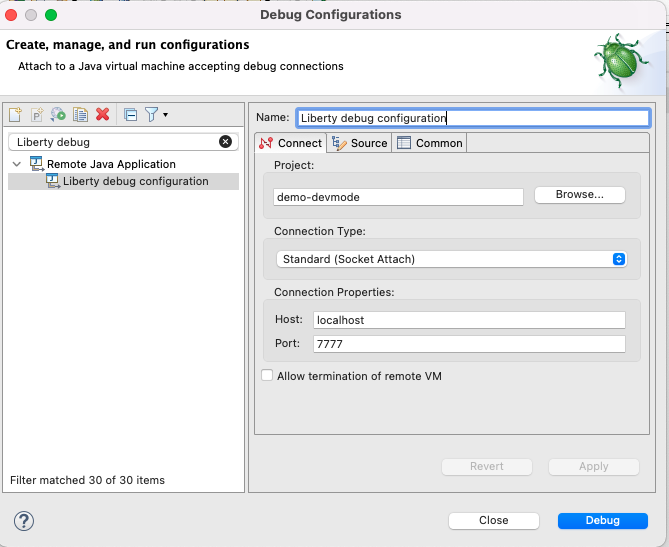Enable Allow termination of remote VM

pos(267,376)
